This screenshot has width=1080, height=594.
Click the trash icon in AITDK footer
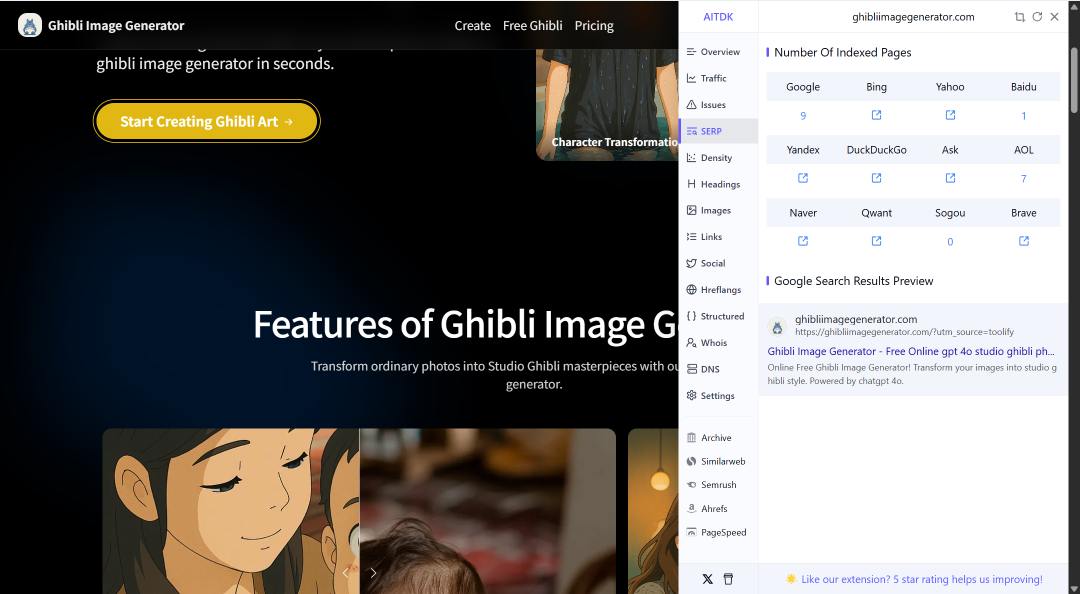[x=729, y=580]
